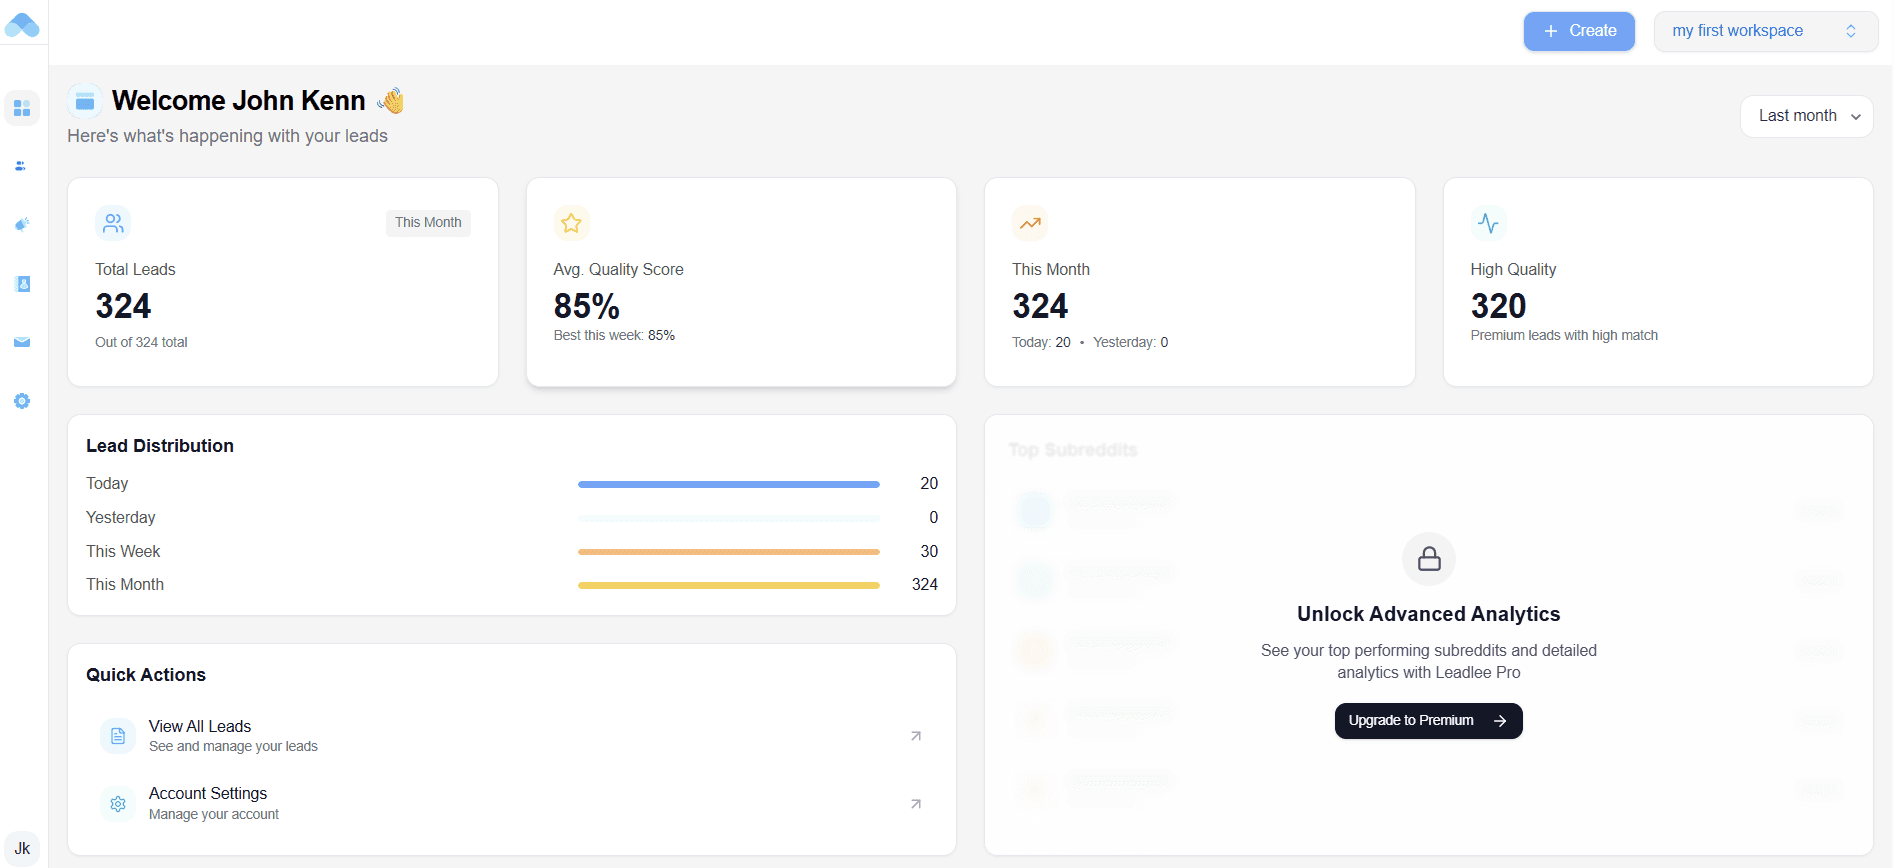Screen dimensions: 1894x868
Task: Click the Create button
Action: (1579, 31)
